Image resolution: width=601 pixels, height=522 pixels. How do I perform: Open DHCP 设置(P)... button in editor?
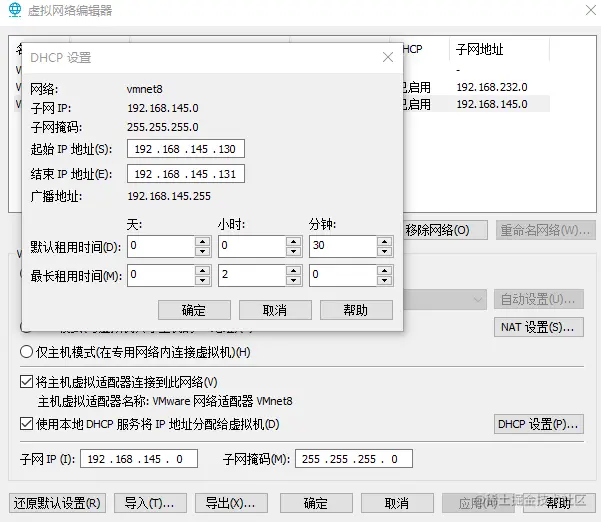539,424
